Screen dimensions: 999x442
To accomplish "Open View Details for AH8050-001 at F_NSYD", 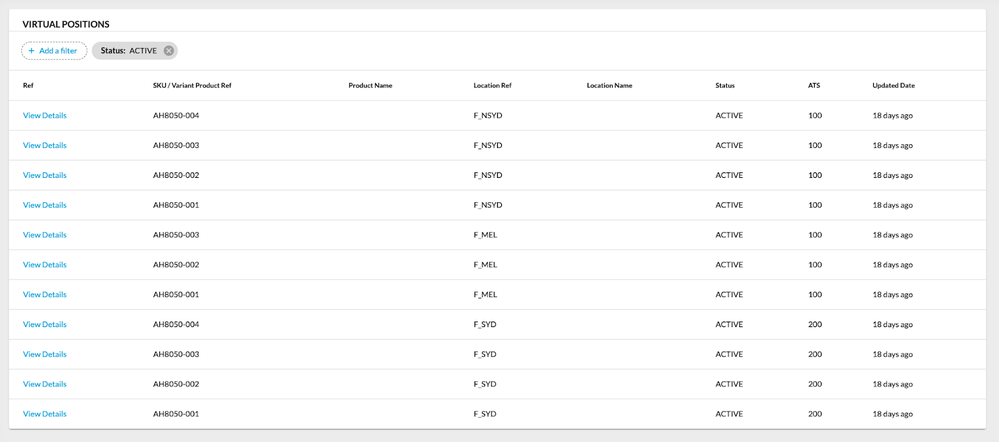I will coord(45,205).
